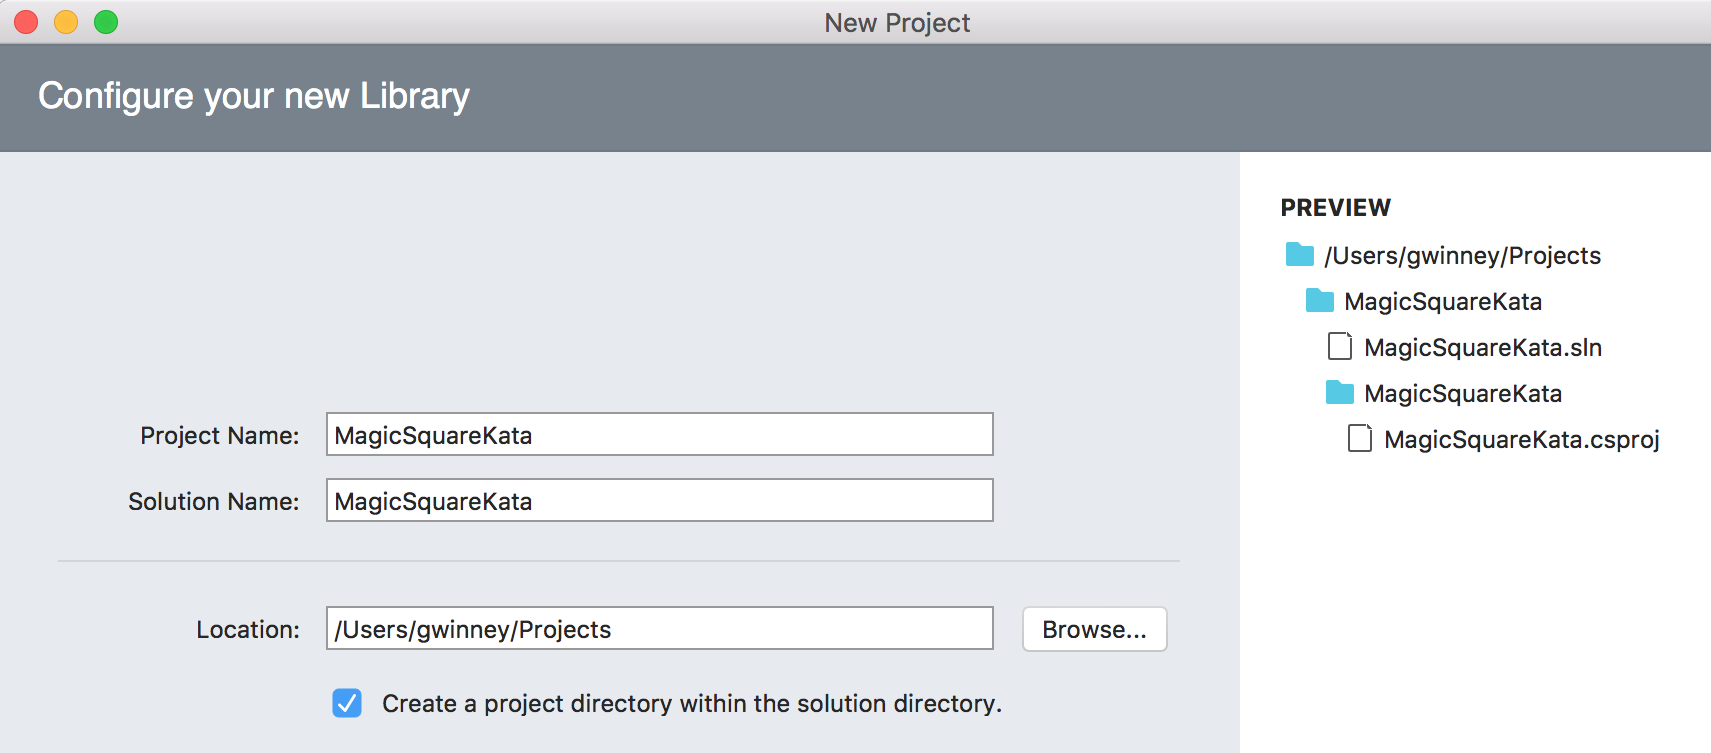The image size is (1711, 753).
Task: Click the 'Create a project directory' label text
Action: (x=691, y=704)
